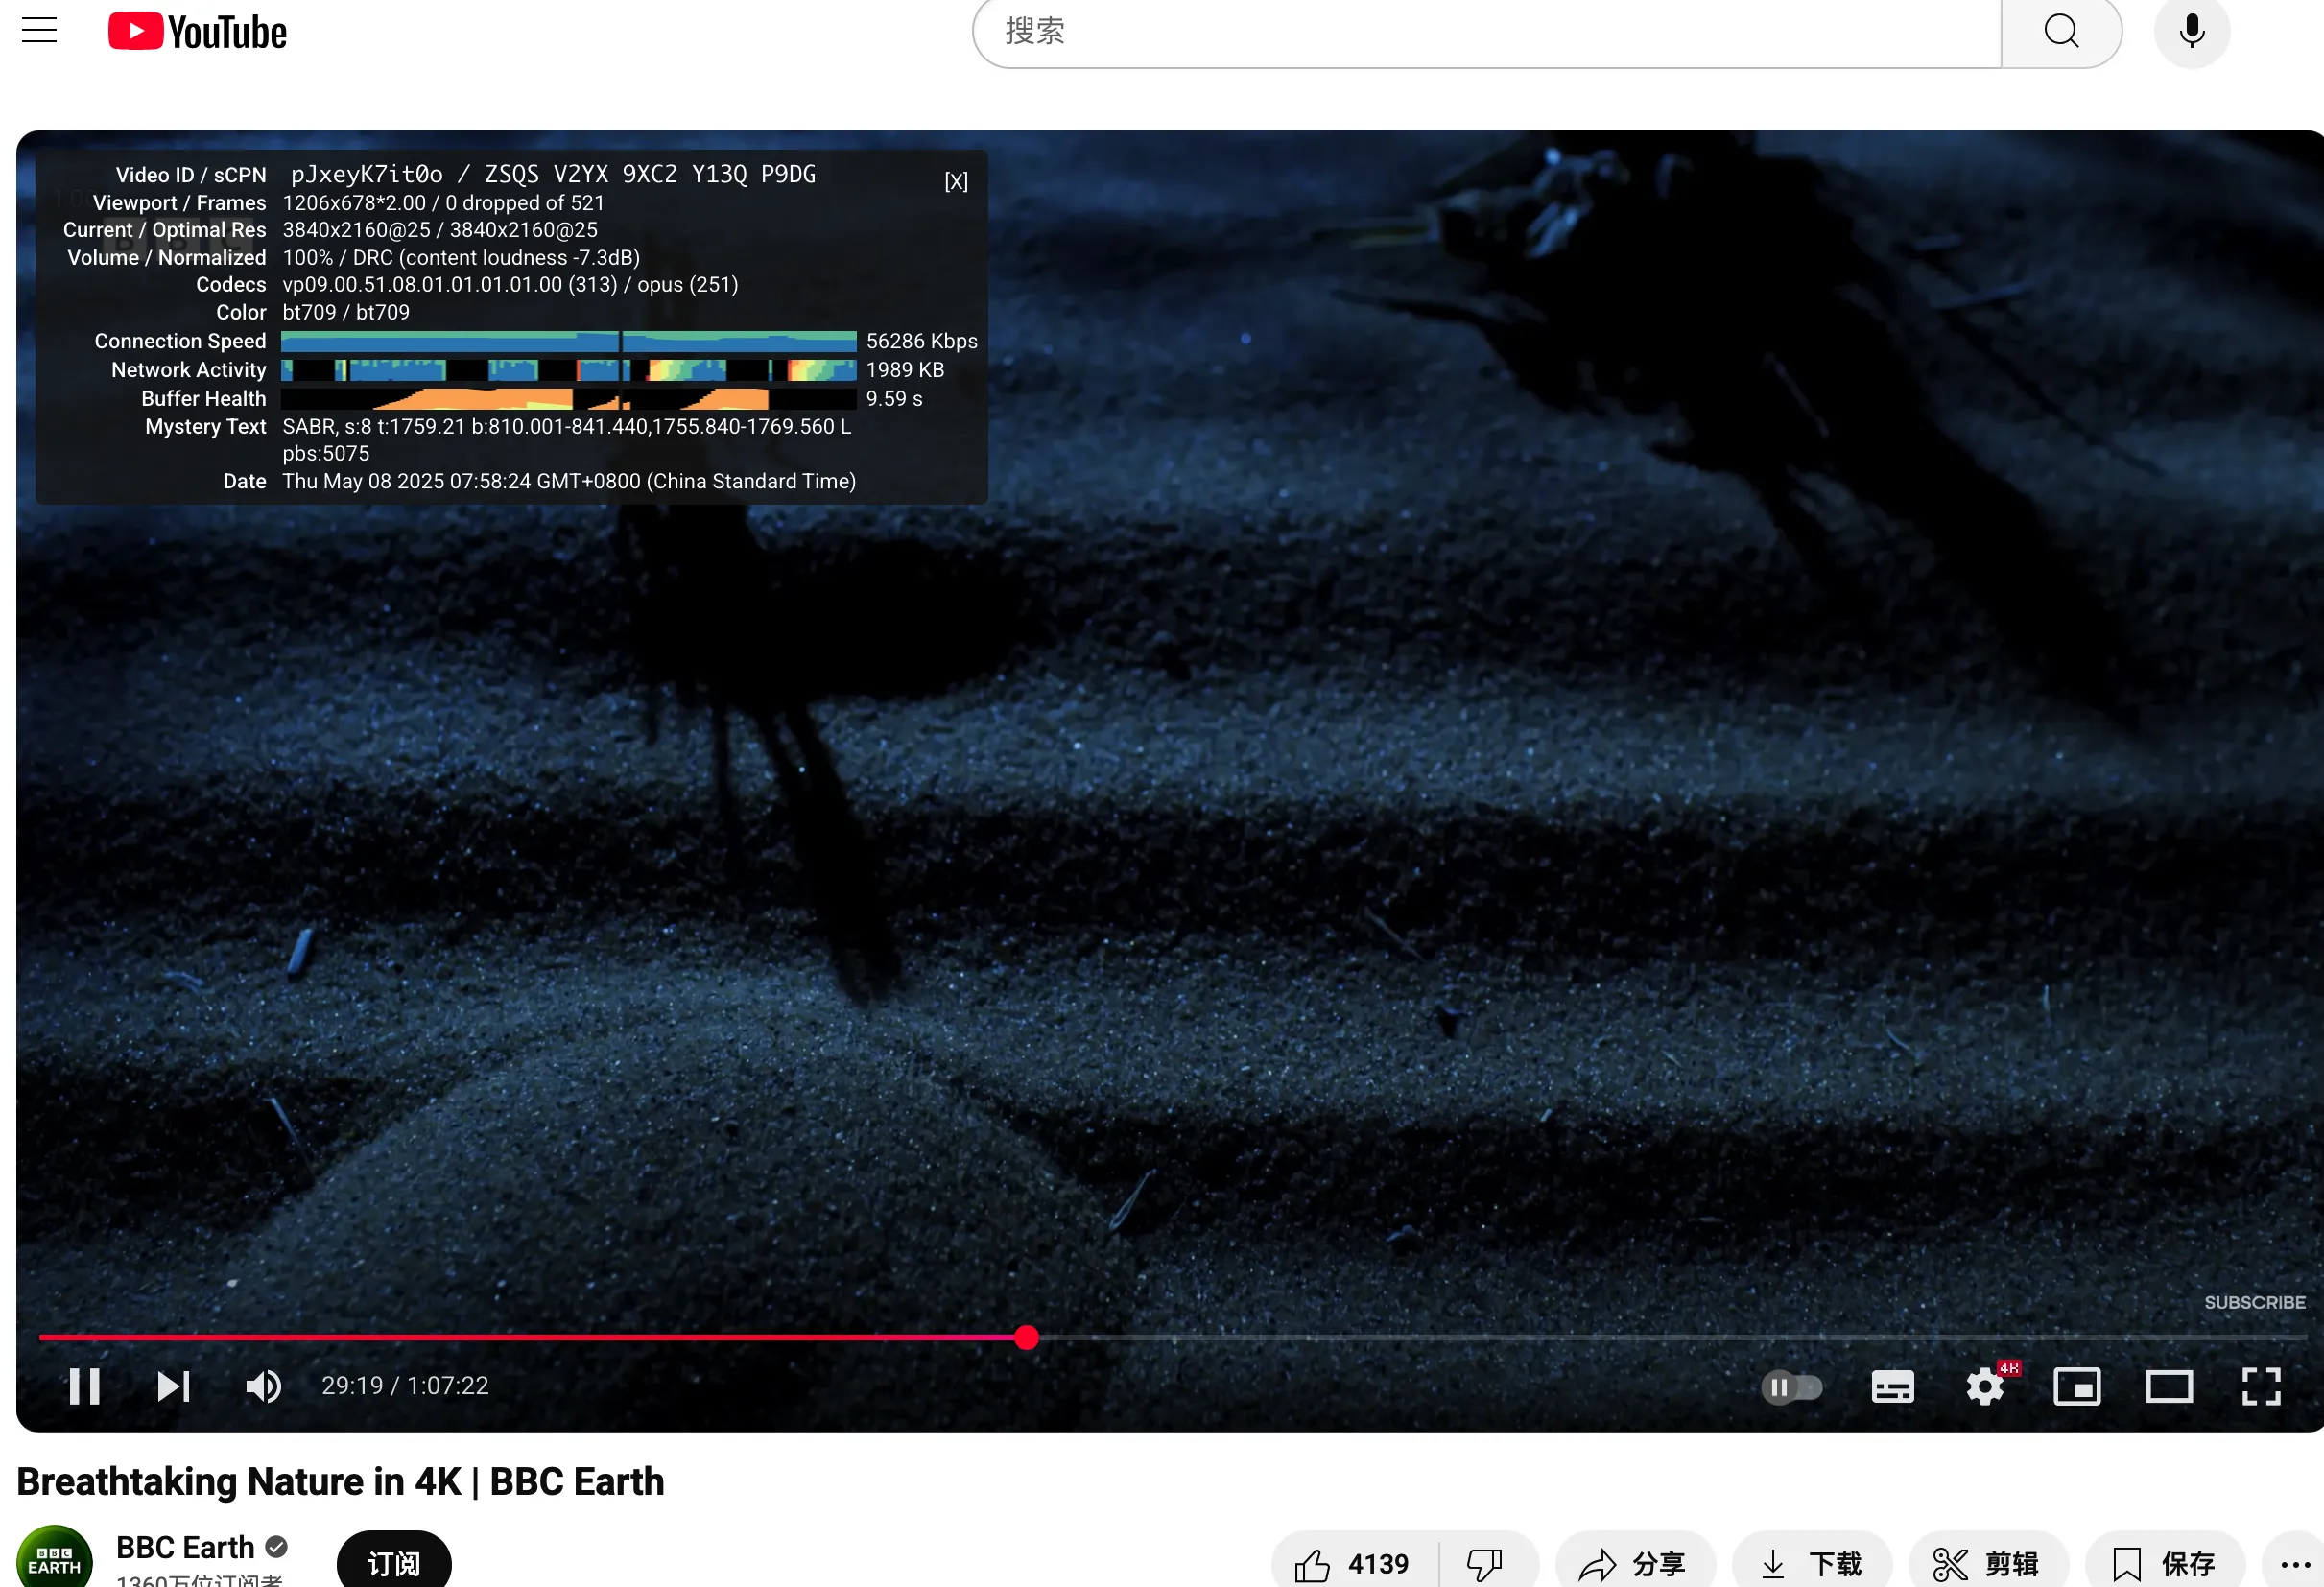Seek later on unplayed progress bar

click(x=1672, y=1337)
